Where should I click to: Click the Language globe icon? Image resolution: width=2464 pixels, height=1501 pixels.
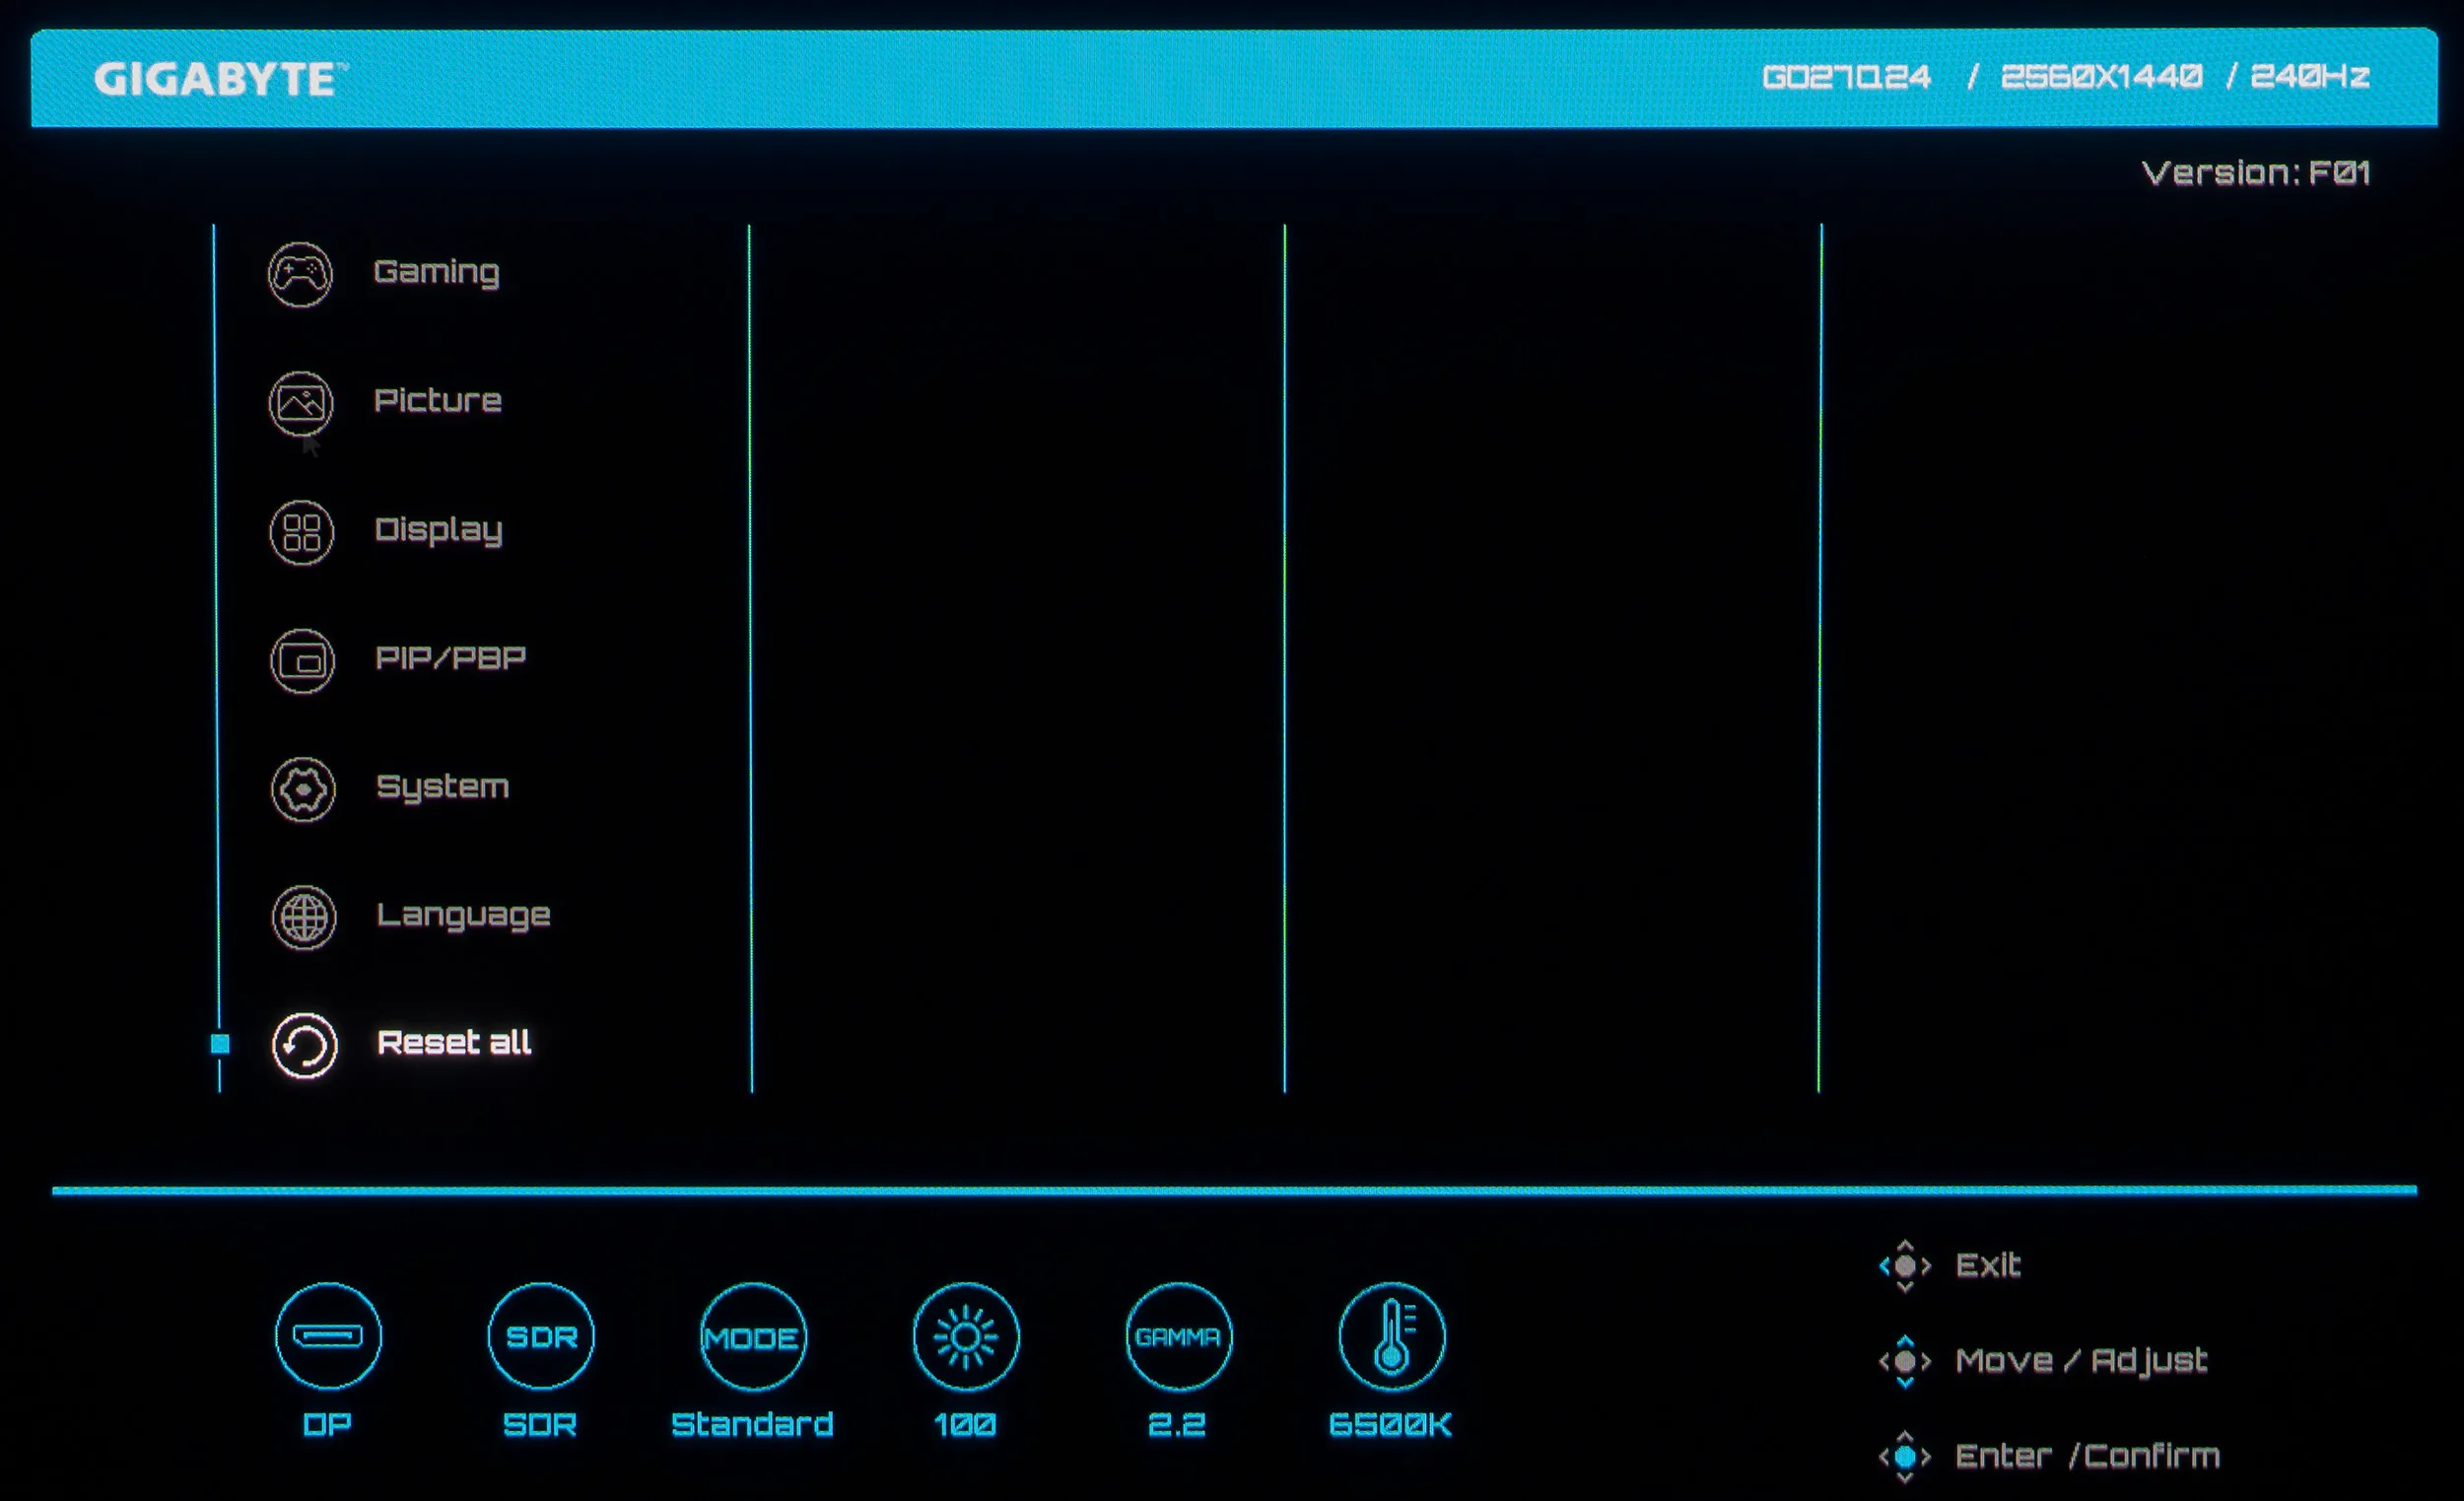[x=304, y=917]
